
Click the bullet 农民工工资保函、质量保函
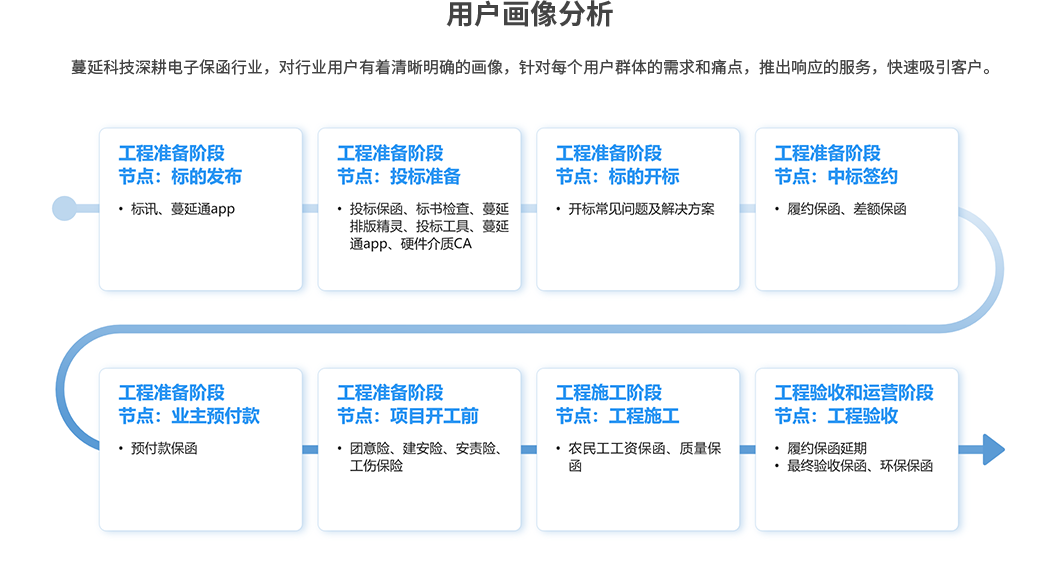tap(645, 457)
